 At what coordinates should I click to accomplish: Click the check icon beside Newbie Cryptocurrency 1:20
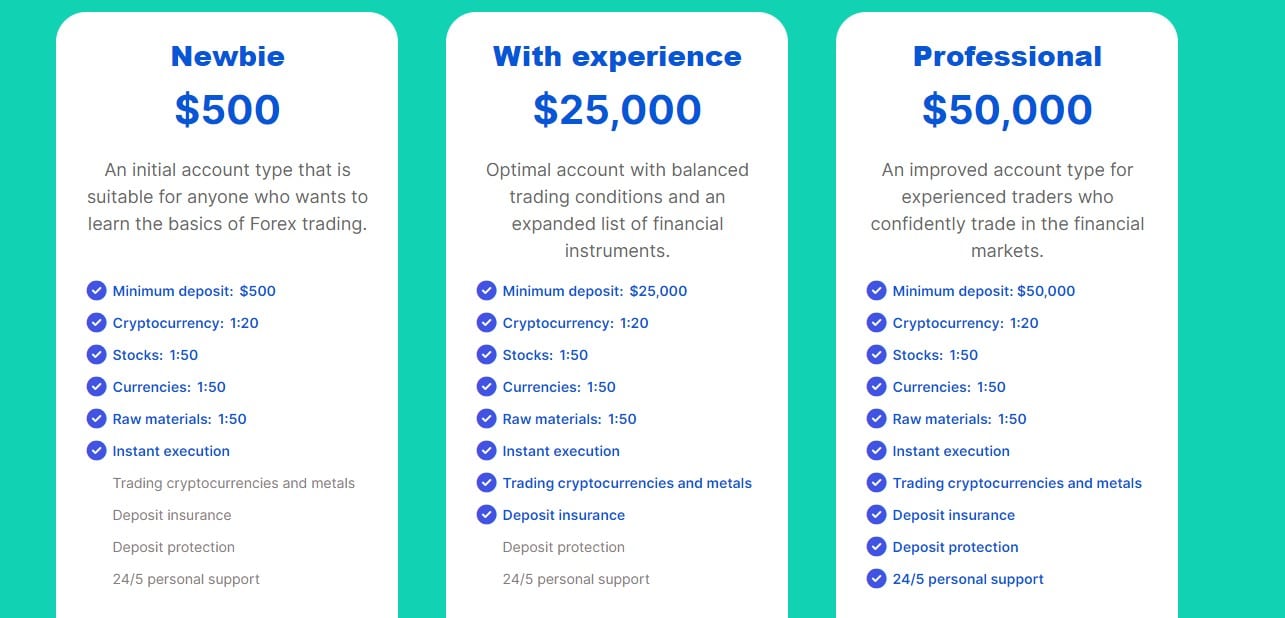coord(96,323)
